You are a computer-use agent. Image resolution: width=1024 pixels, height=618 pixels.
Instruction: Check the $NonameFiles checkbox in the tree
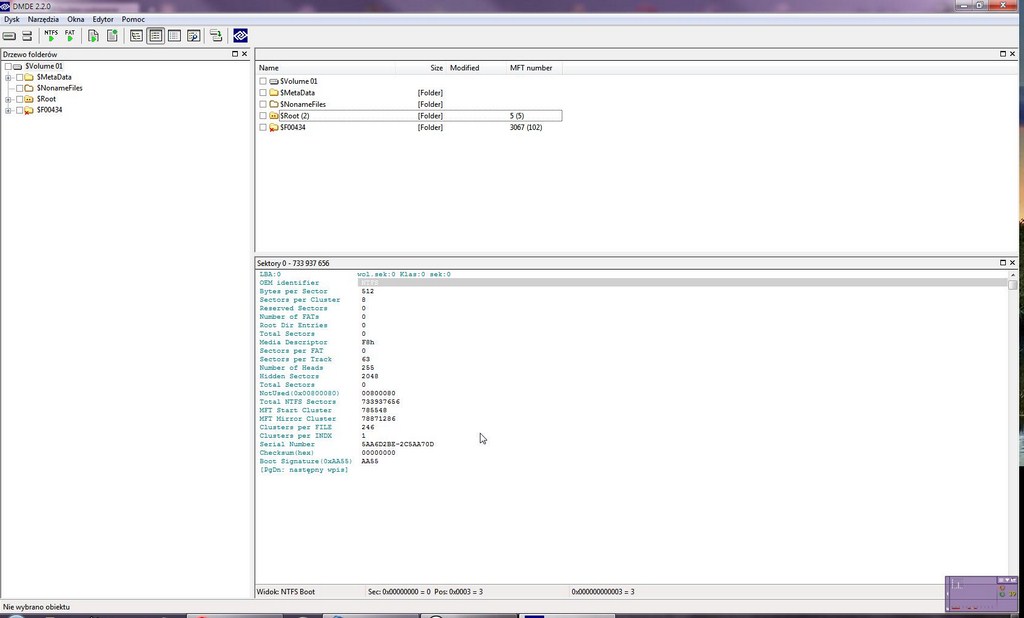(x=20, y=88)
